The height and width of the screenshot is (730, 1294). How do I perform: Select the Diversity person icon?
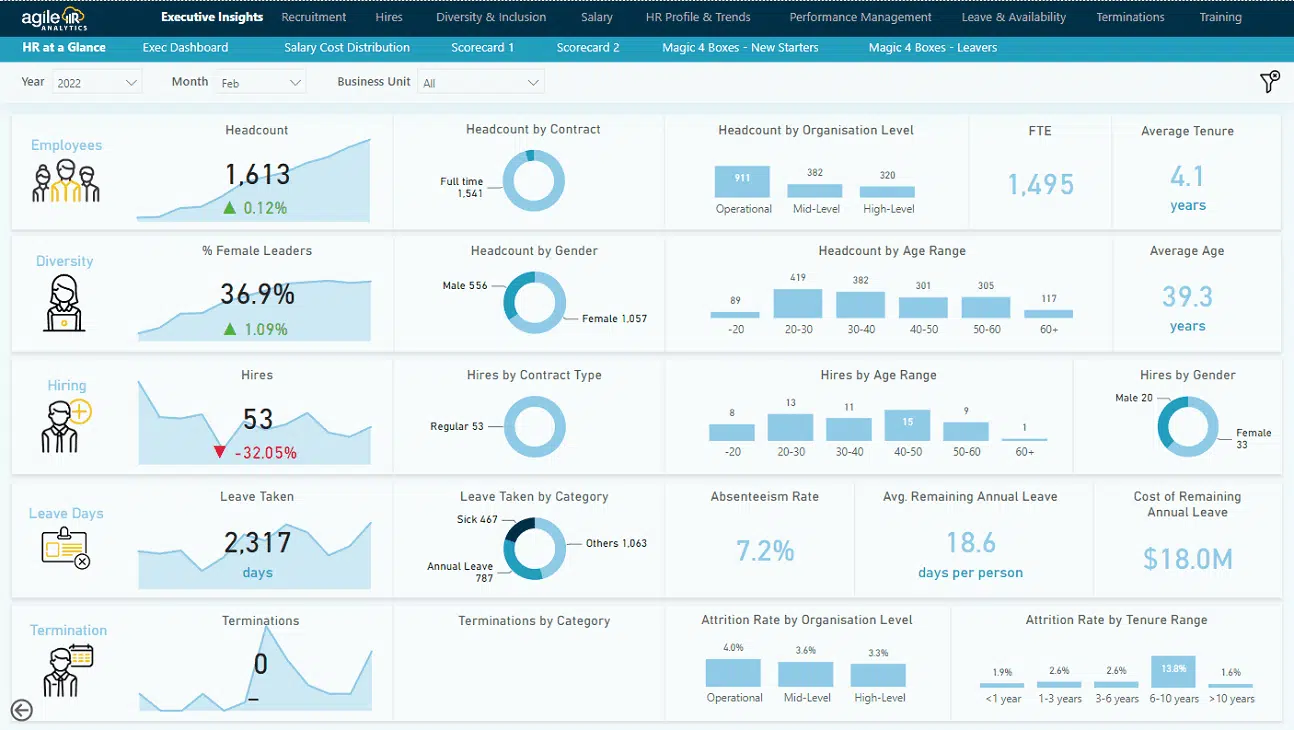62,302
